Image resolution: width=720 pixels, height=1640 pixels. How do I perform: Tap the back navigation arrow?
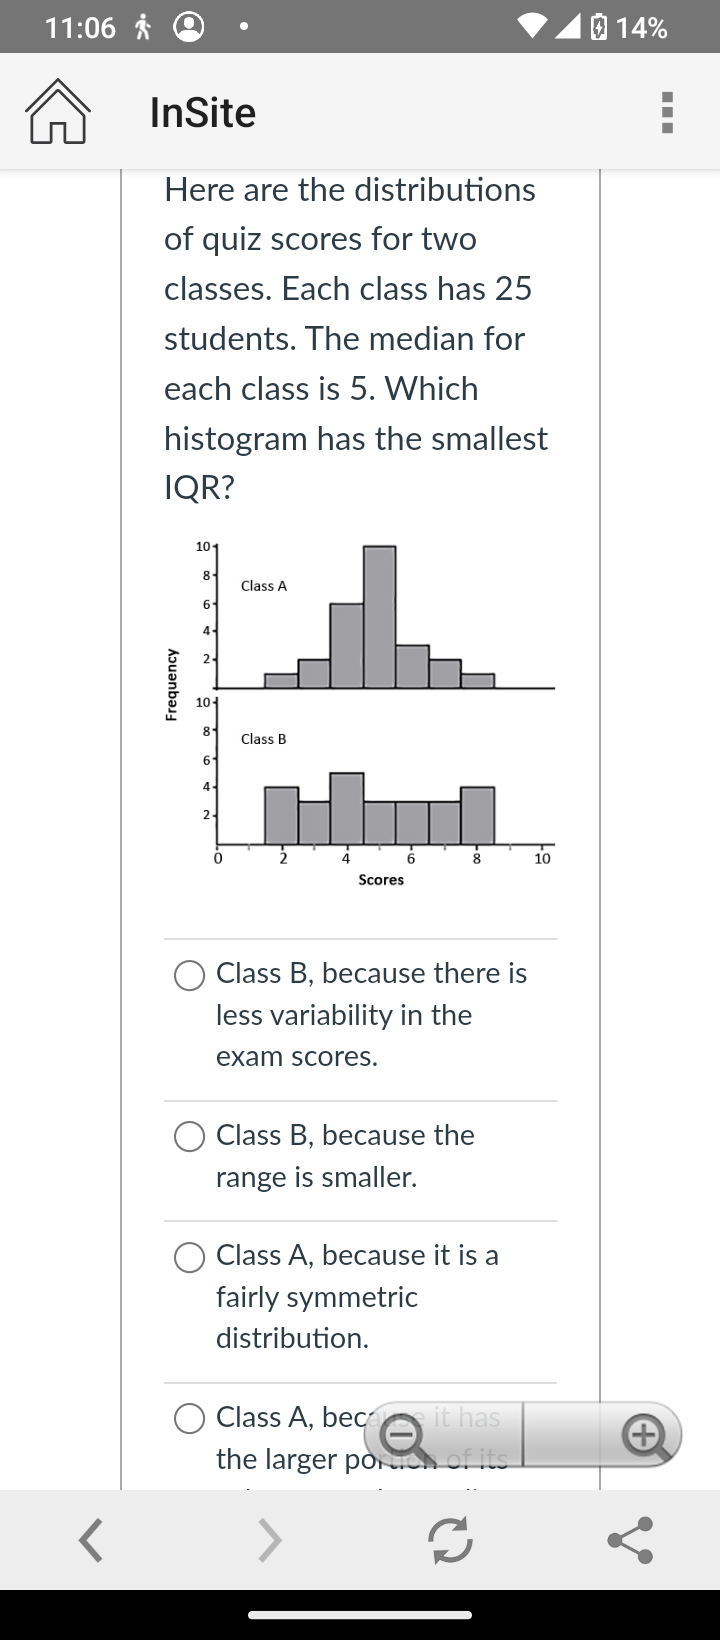coord(90,1540)
